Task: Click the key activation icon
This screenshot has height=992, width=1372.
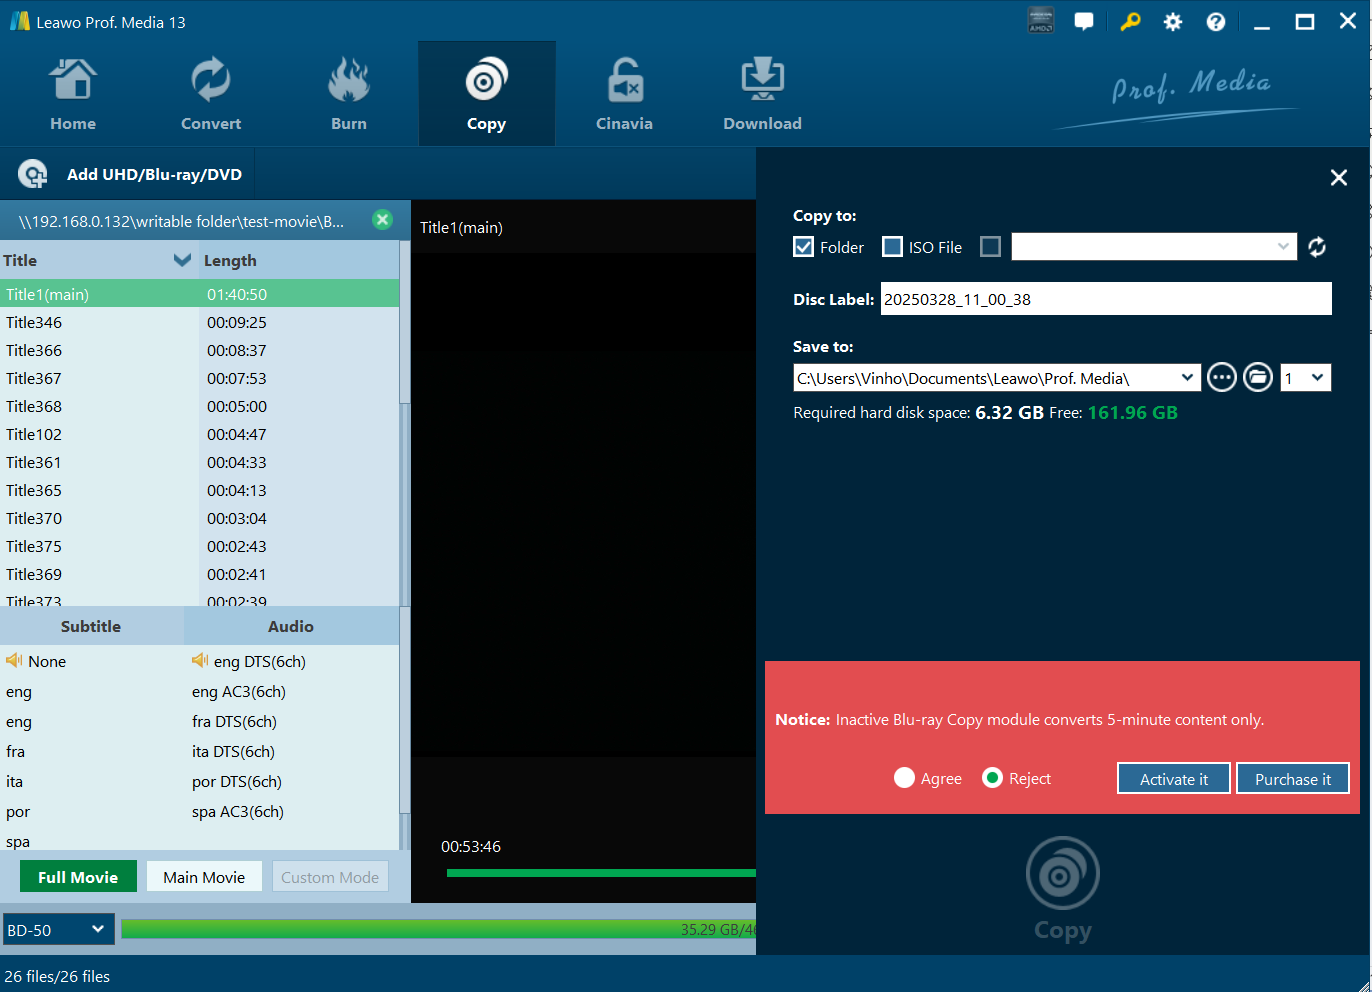Action: (x=1130, y=21)
